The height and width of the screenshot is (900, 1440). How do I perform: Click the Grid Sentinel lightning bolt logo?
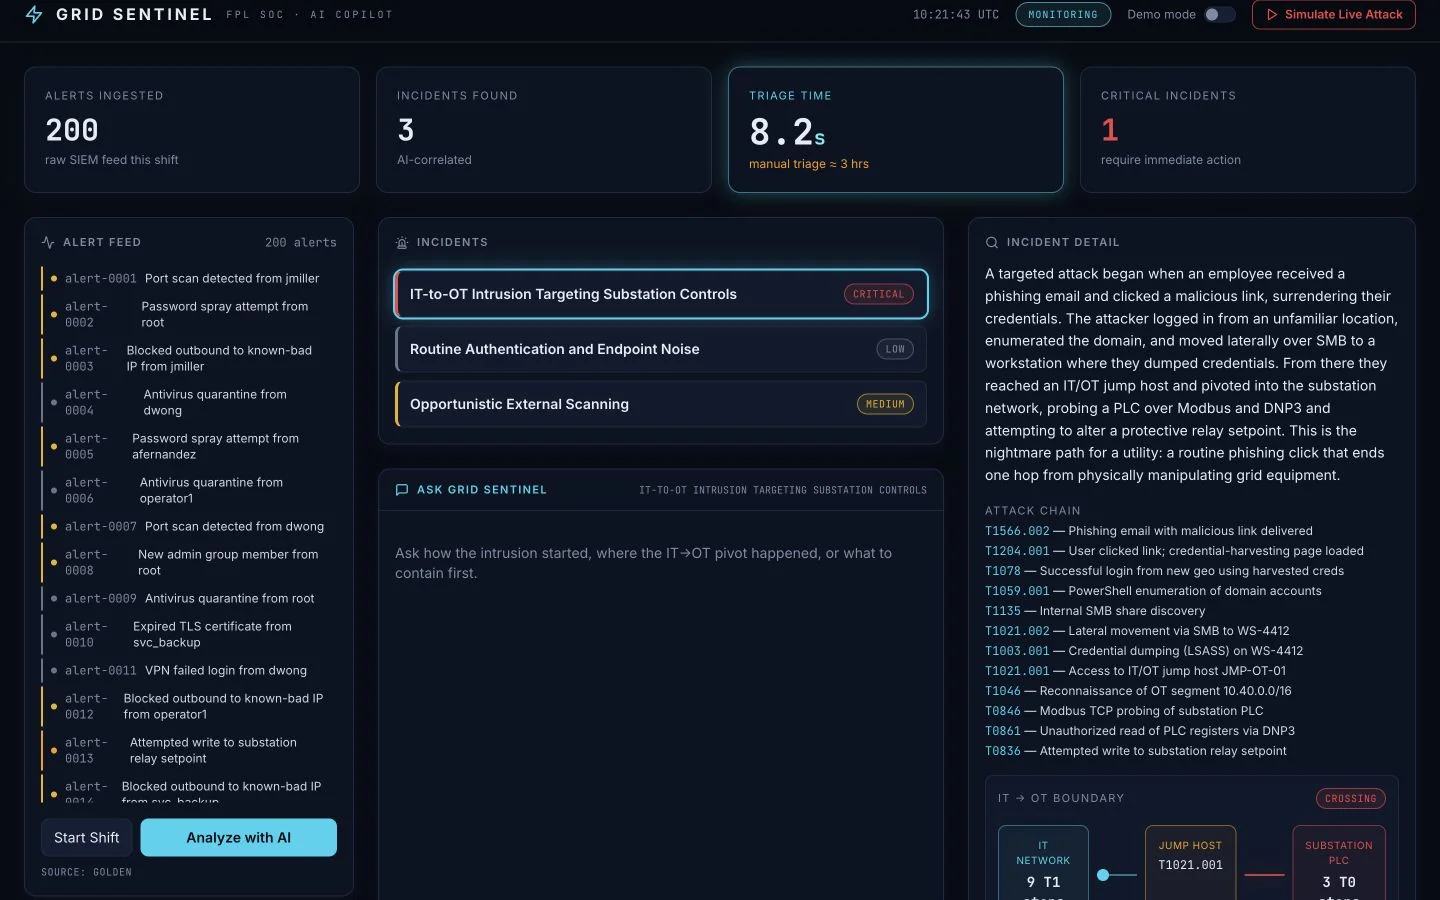point(34,14)
